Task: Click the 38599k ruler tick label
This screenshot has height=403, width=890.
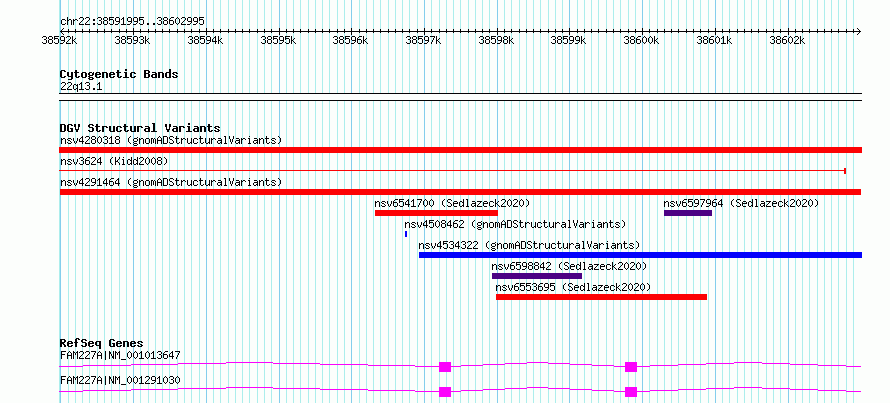Action: (x=569, y=41)
